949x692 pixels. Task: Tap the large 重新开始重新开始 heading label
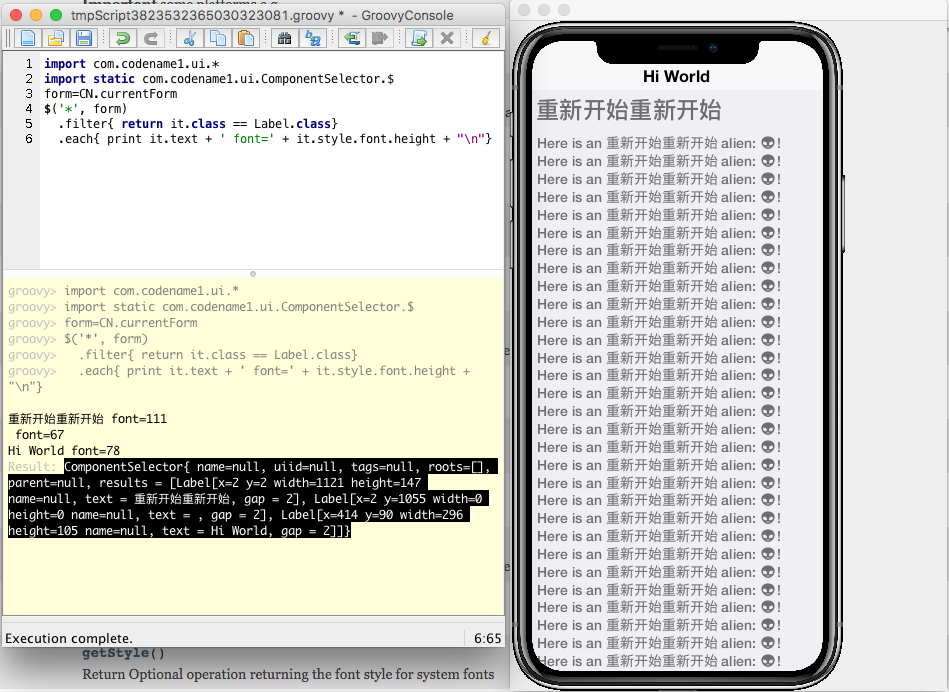[628, 110]
